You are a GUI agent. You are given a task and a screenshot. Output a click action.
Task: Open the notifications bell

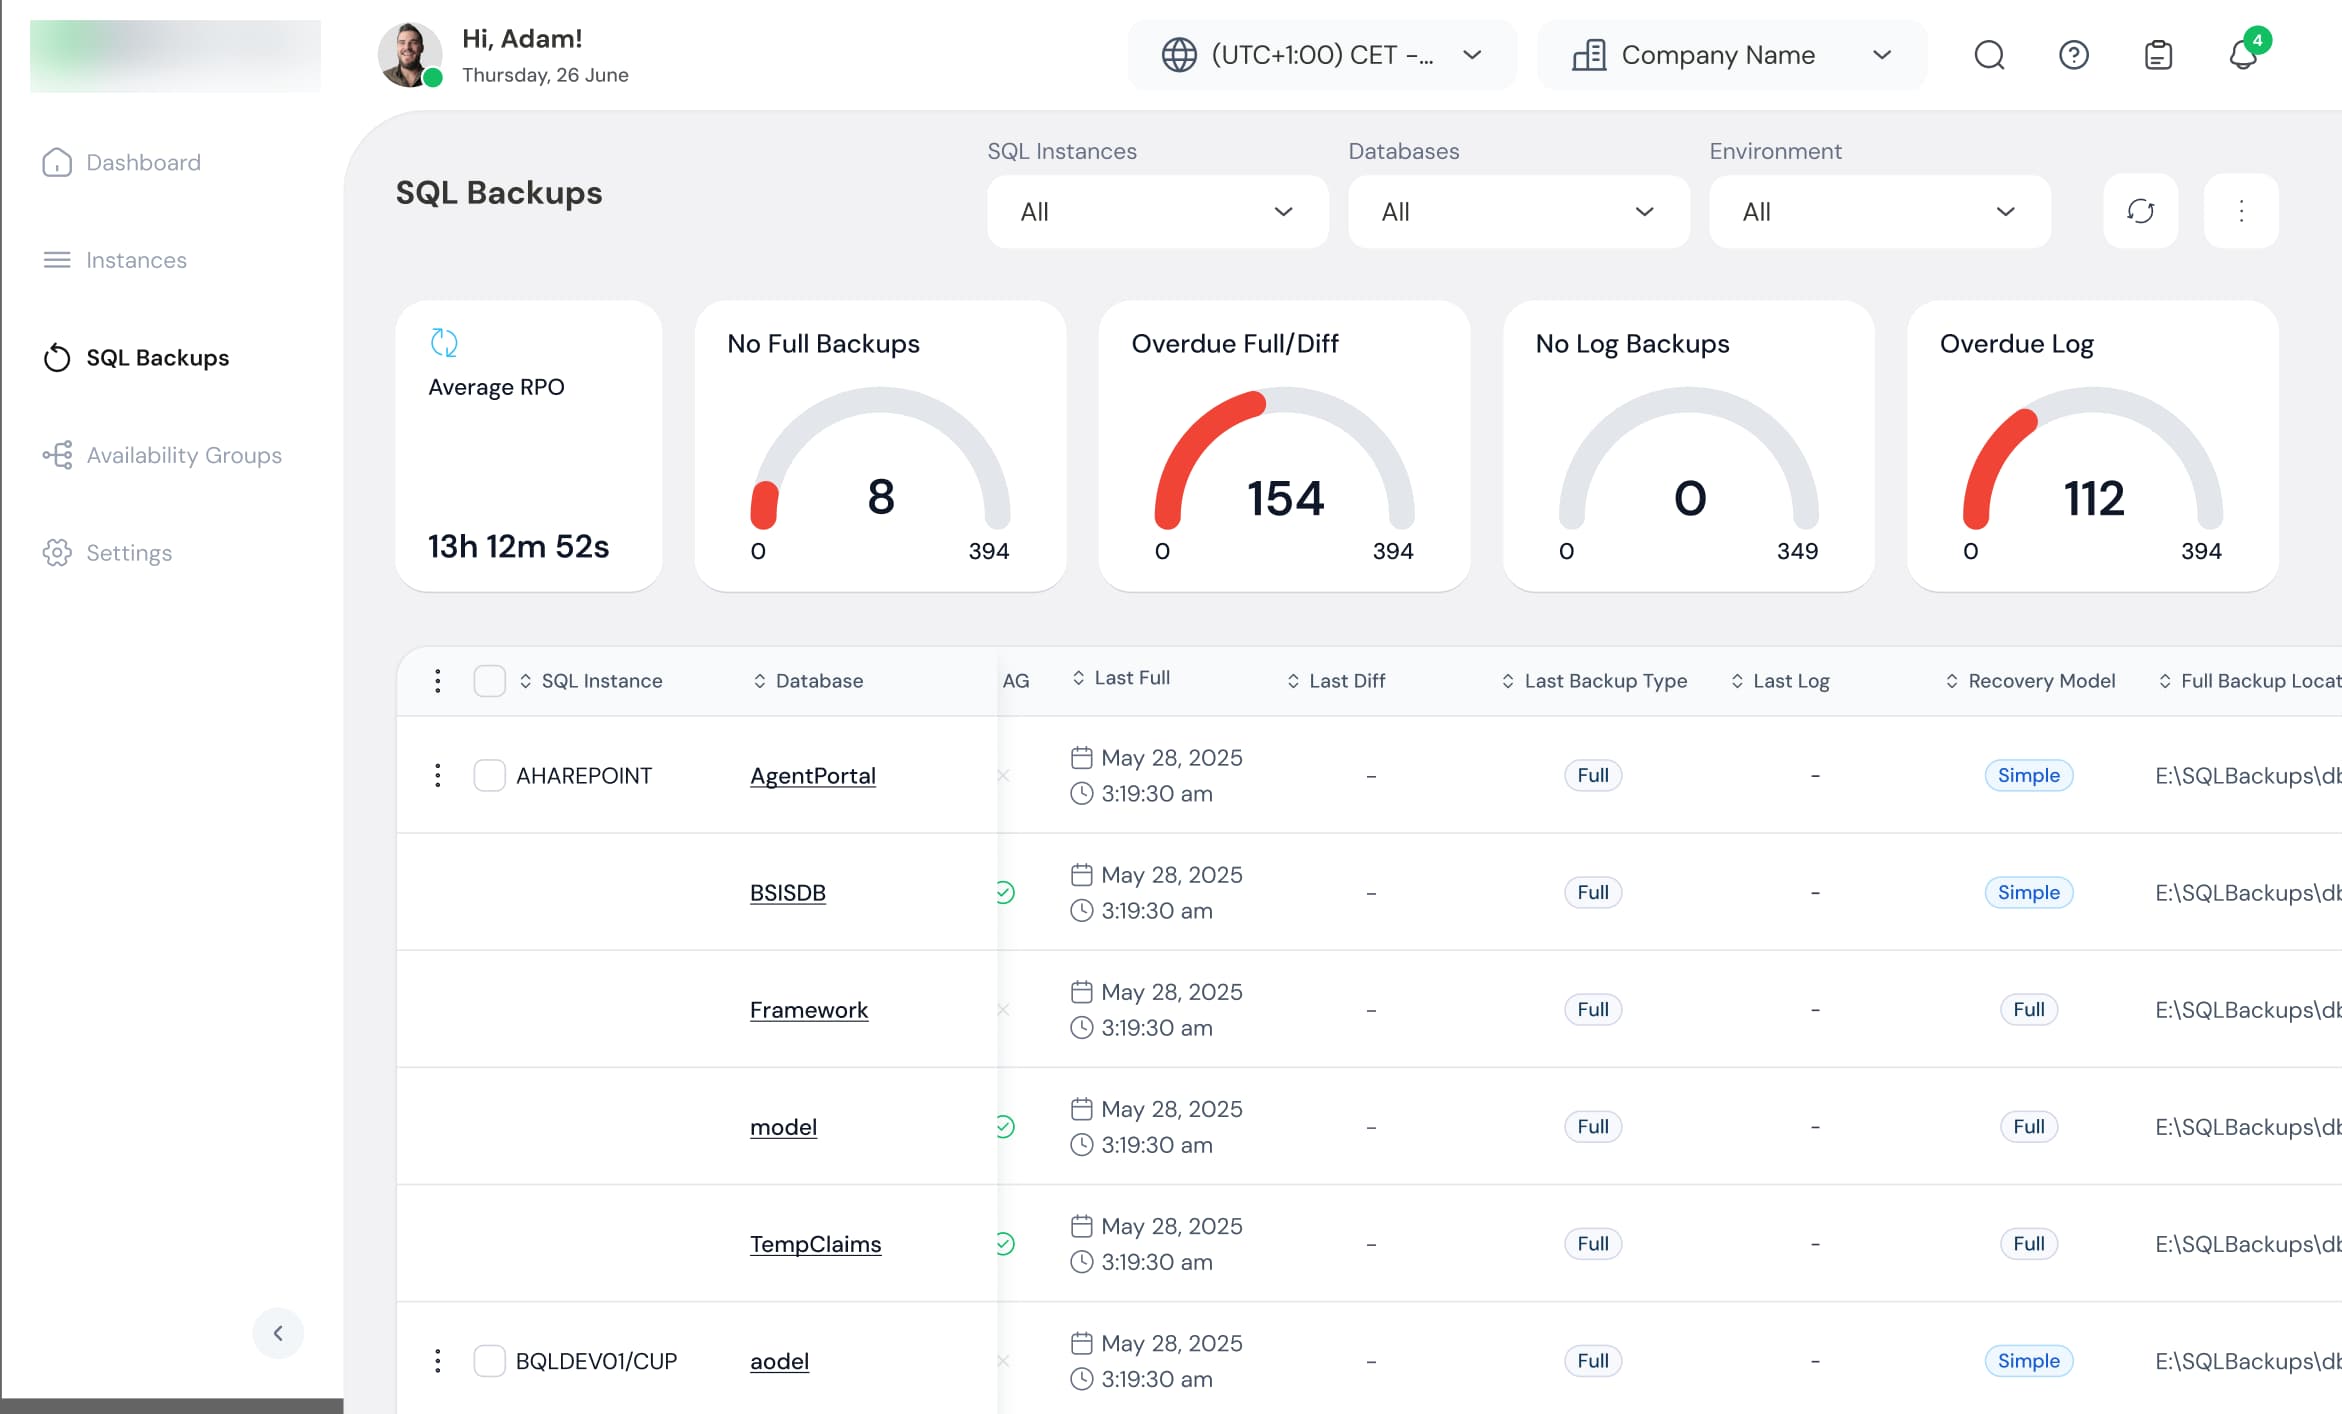pos(2243,55)
